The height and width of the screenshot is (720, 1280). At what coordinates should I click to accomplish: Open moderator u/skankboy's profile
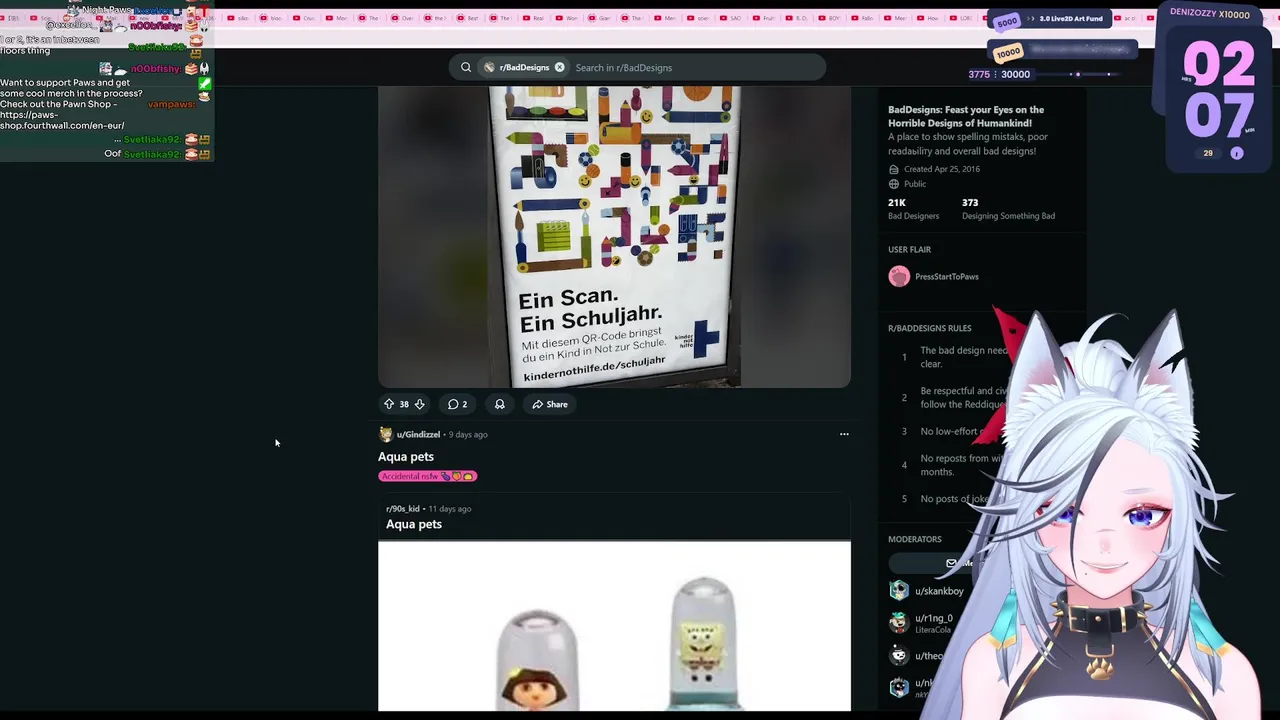(939, 591)
